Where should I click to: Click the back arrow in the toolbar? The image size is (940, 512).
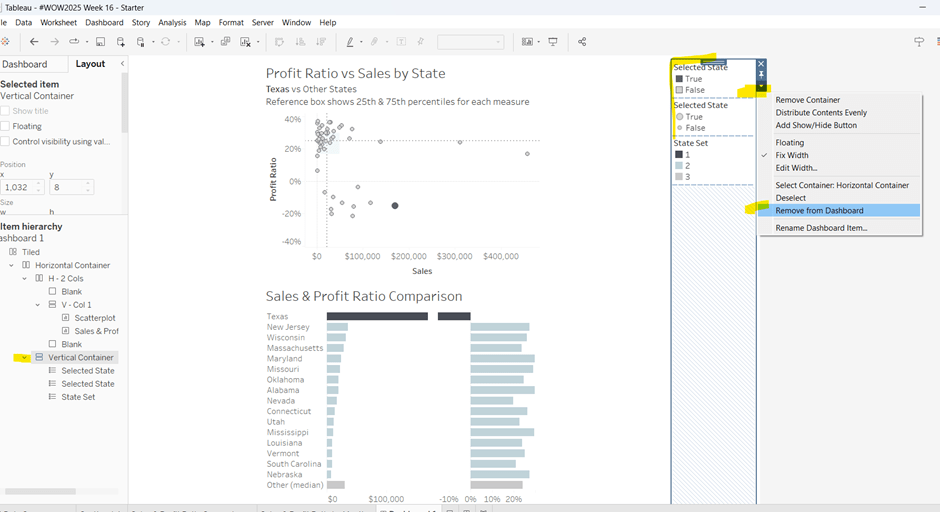tap(34, 42)
